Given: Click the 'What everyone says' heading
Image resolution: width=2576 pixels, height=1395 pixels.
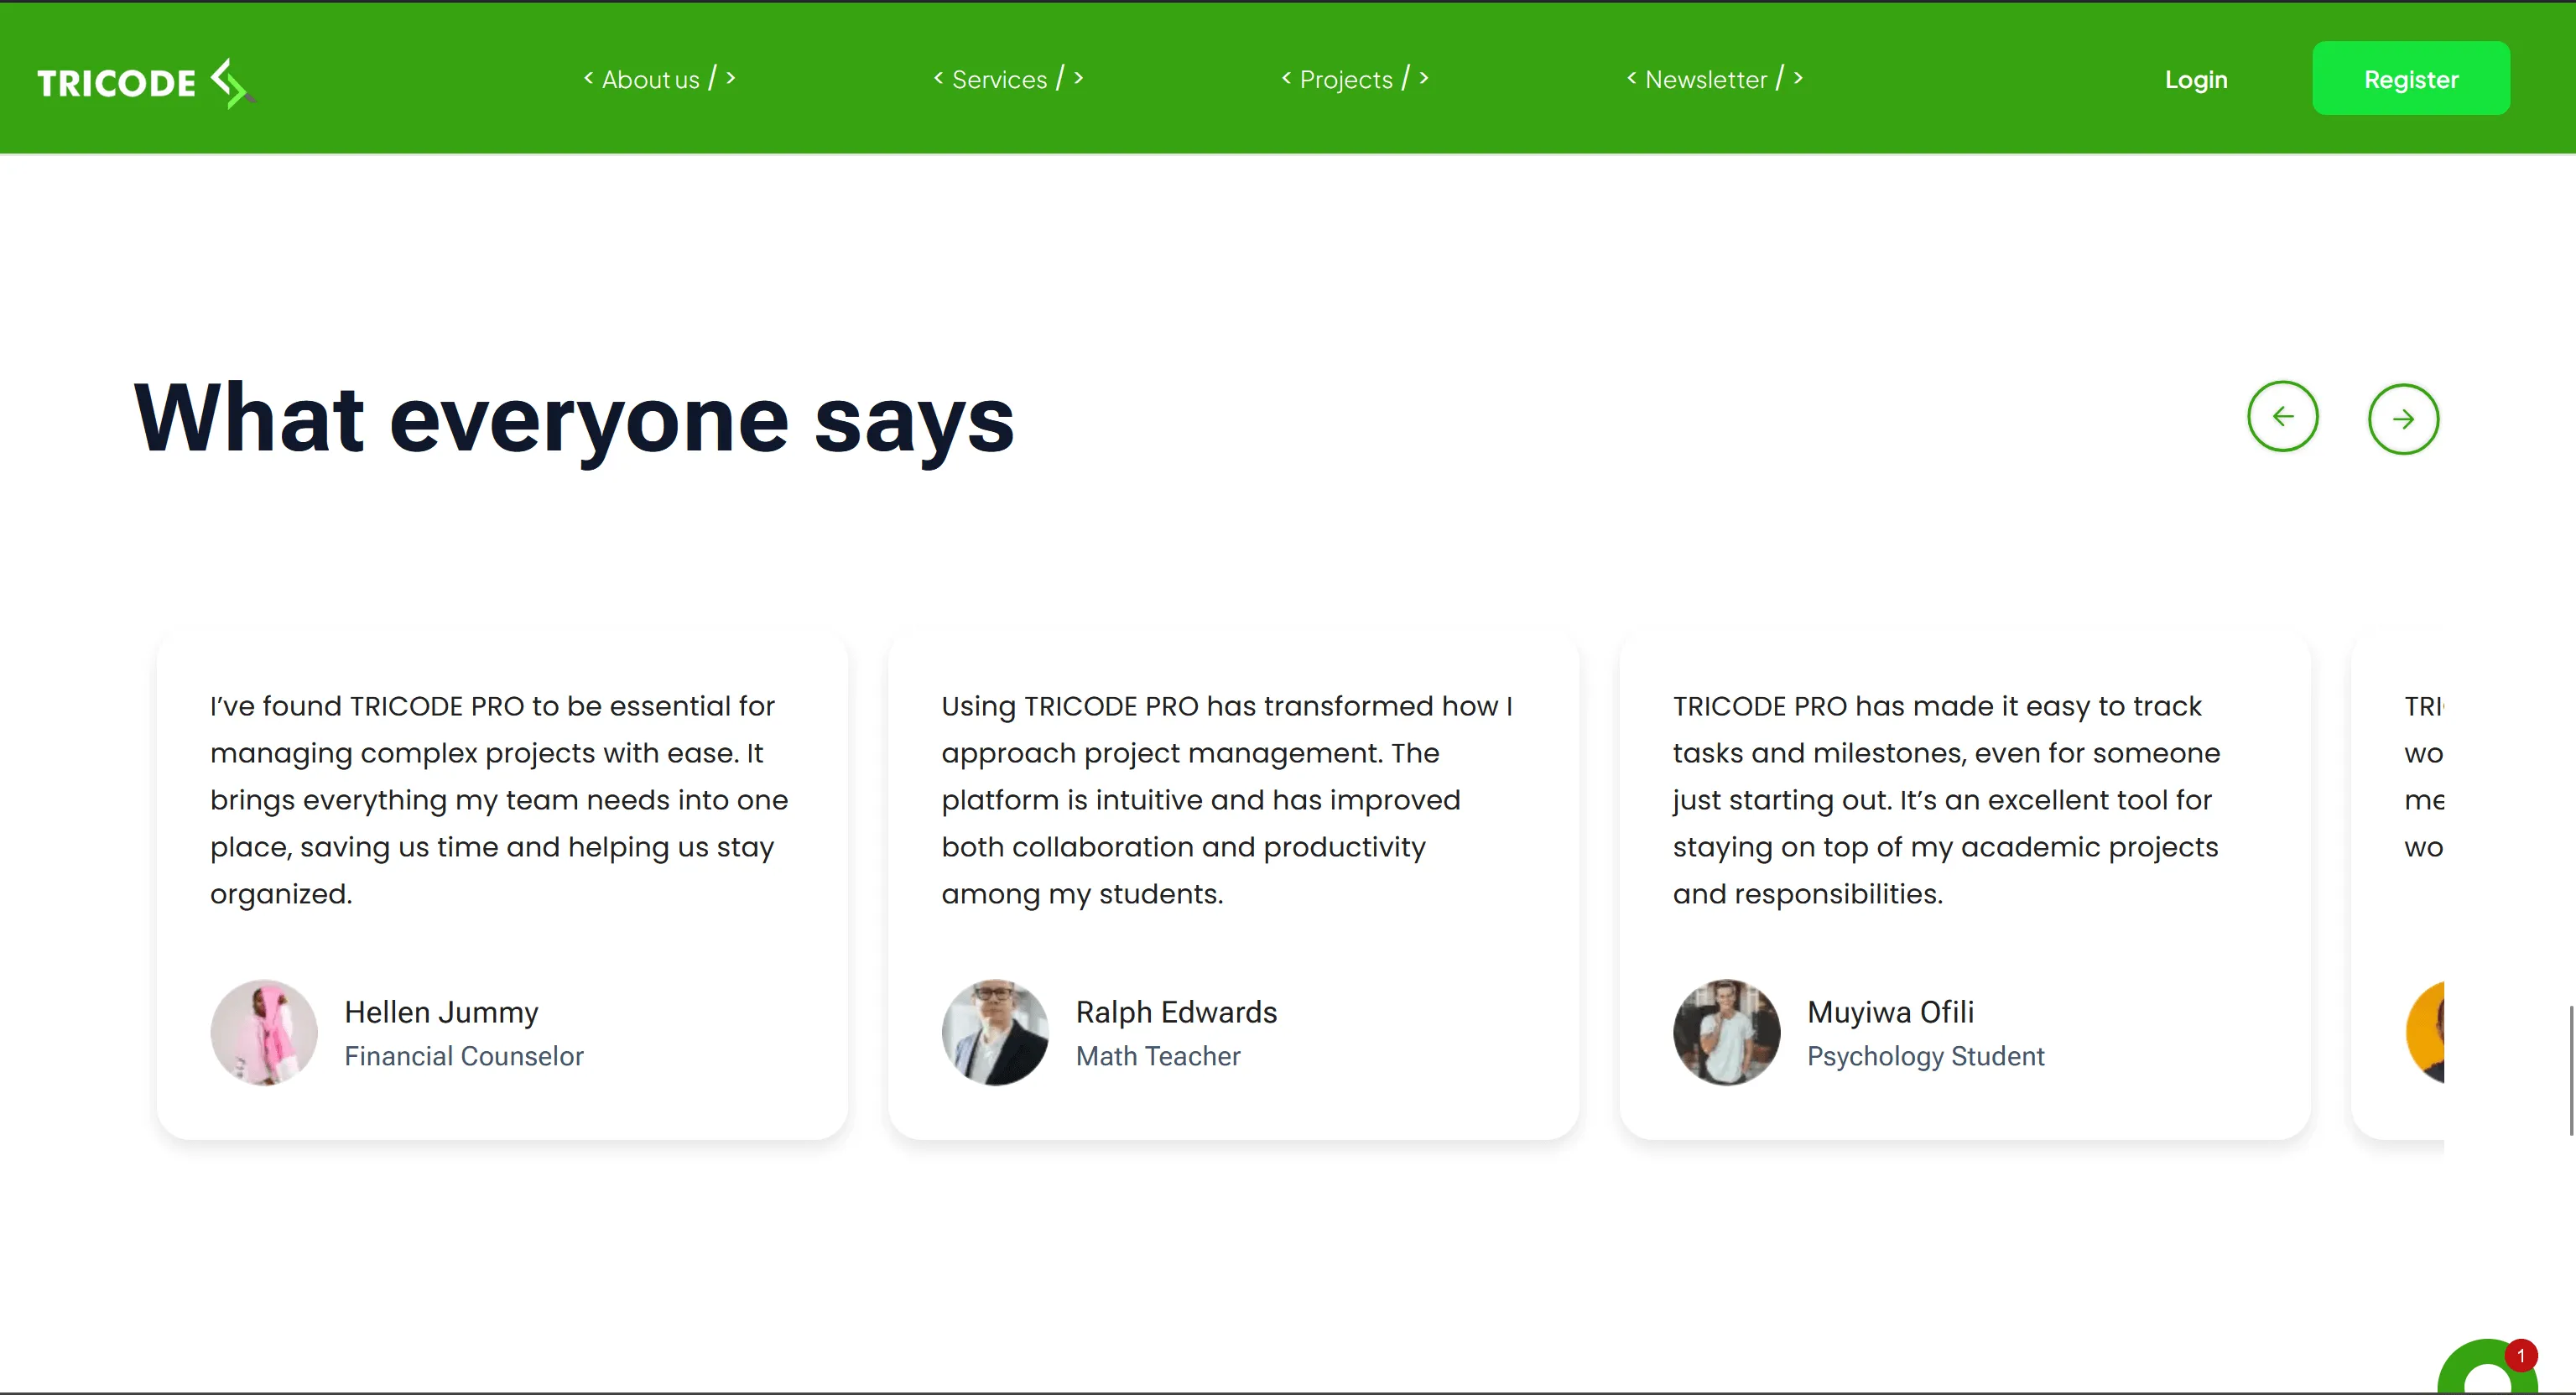Looking at the screenshot, I should coord(574,419).
